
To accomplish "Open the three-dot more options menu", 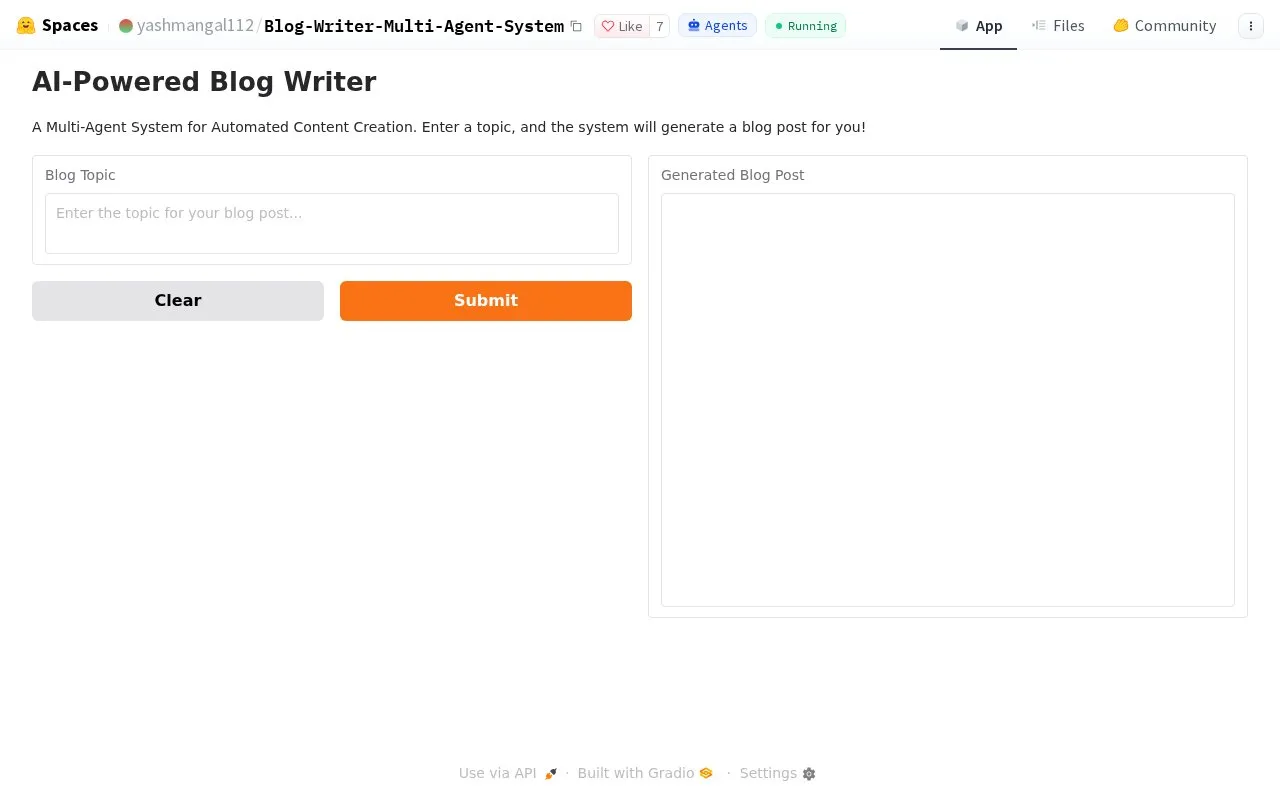I will pyautogui.click(x=1251, y=26).
